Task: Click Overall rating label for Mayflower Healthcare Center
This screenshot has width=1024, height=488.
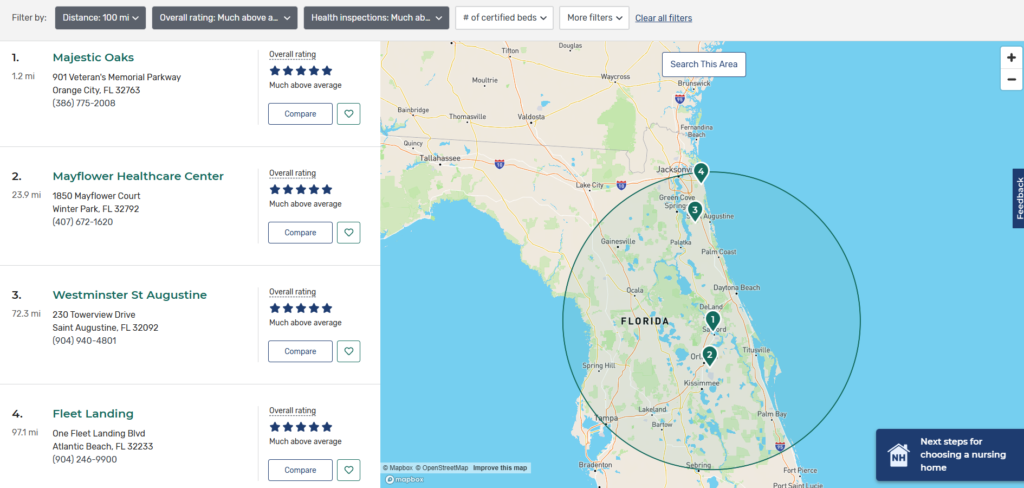Action: (x=292, y=173)
